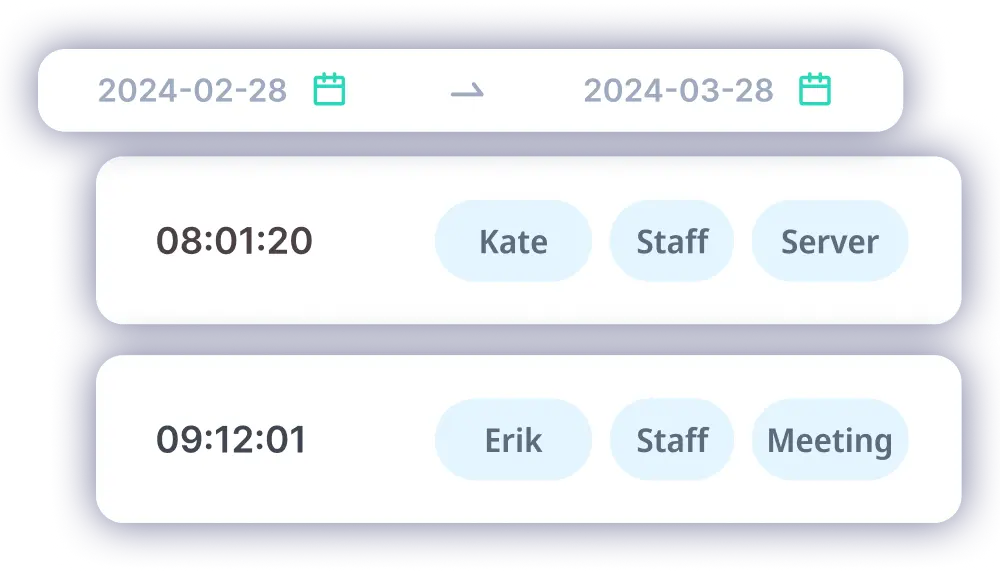This screenshot has height=572, width=1000.
Task: Click the 2024-02-28 start date field
Action: pos(193,91)
